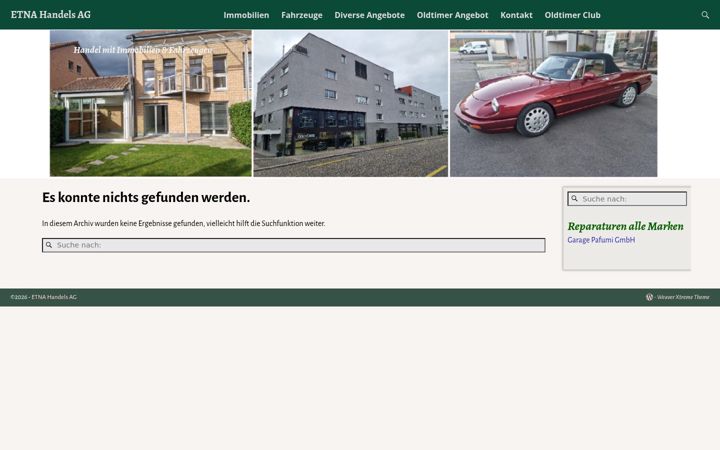Click the '©2026 - ETNA Handels AG' copyright text
720x450 pixels.
click(x=44, y=297)
